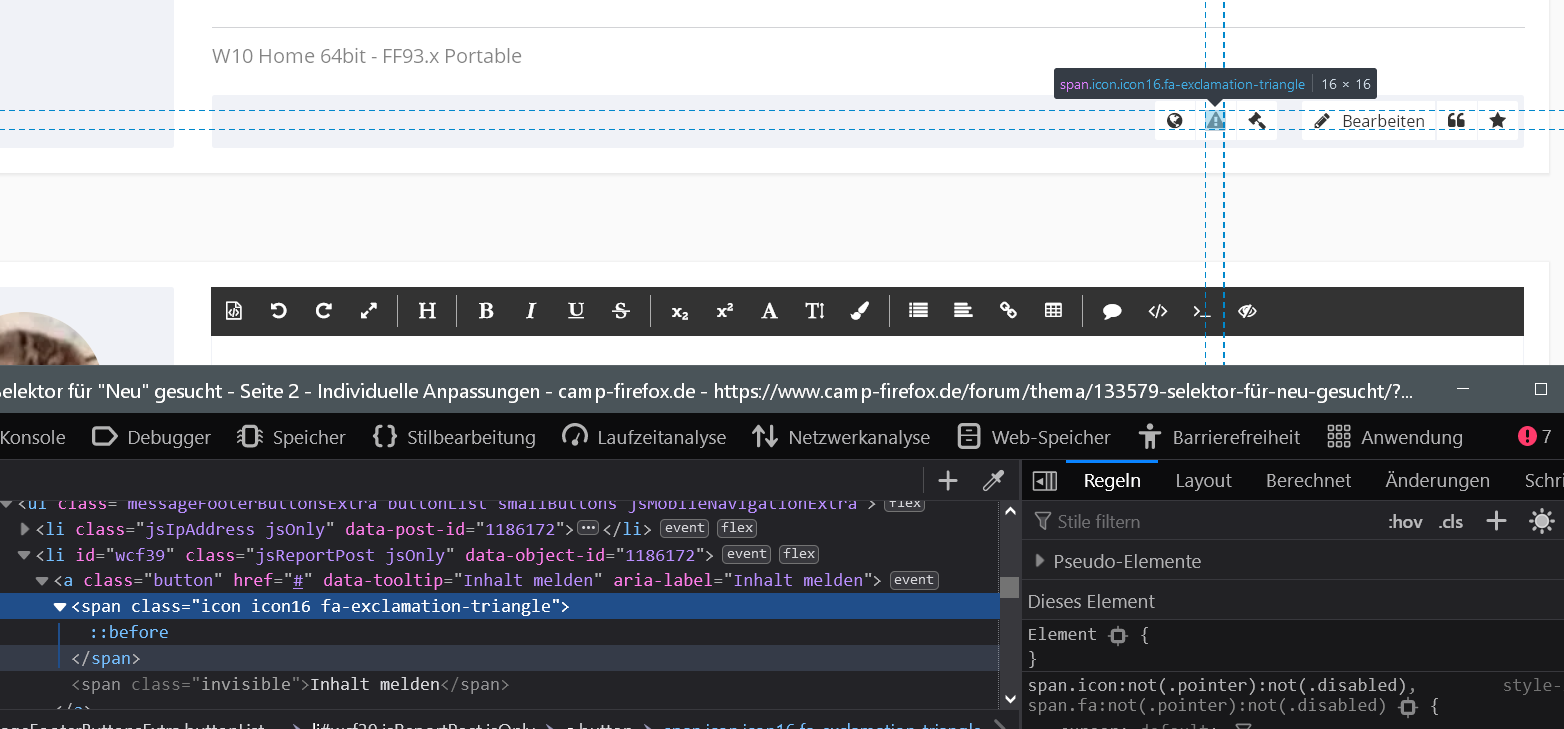1564x729 pixels.
Task: Click the Bearbeiten edit button
Action: tap(1369, 121)
